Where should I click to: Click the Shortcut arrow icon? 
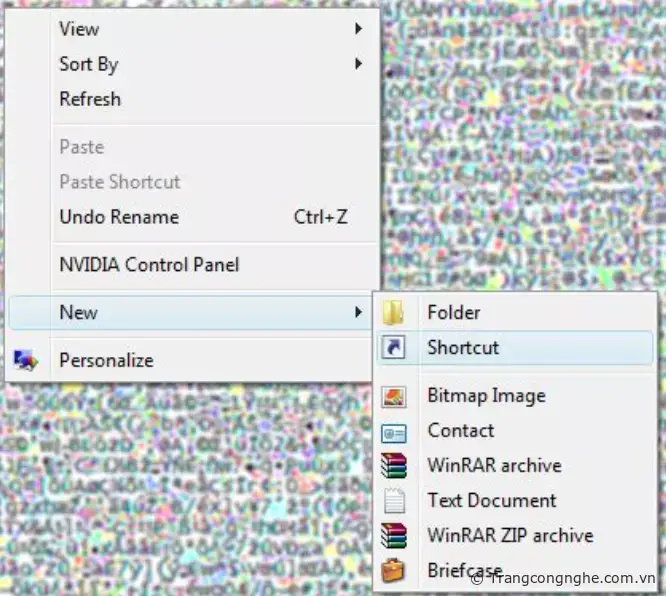pos(393,347)
